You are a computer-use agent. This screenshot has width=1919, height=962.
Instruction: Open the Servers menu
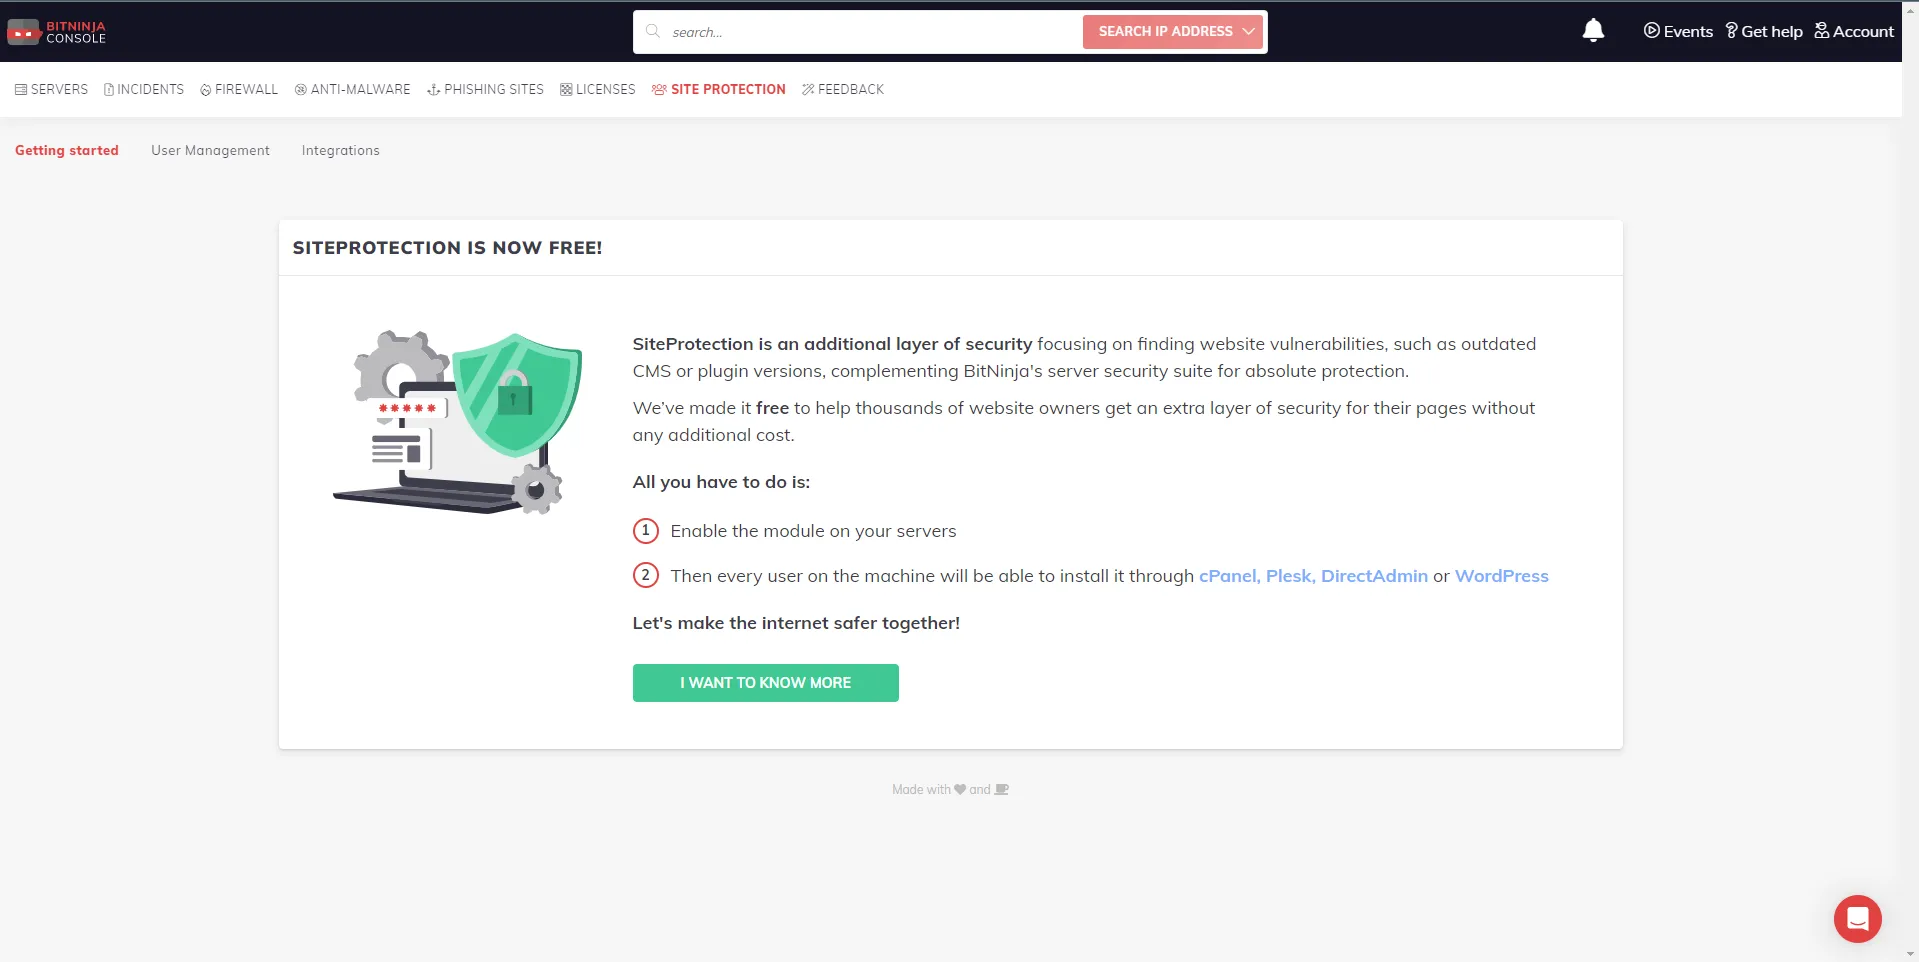pyautogui.click(x=51, y=89)
